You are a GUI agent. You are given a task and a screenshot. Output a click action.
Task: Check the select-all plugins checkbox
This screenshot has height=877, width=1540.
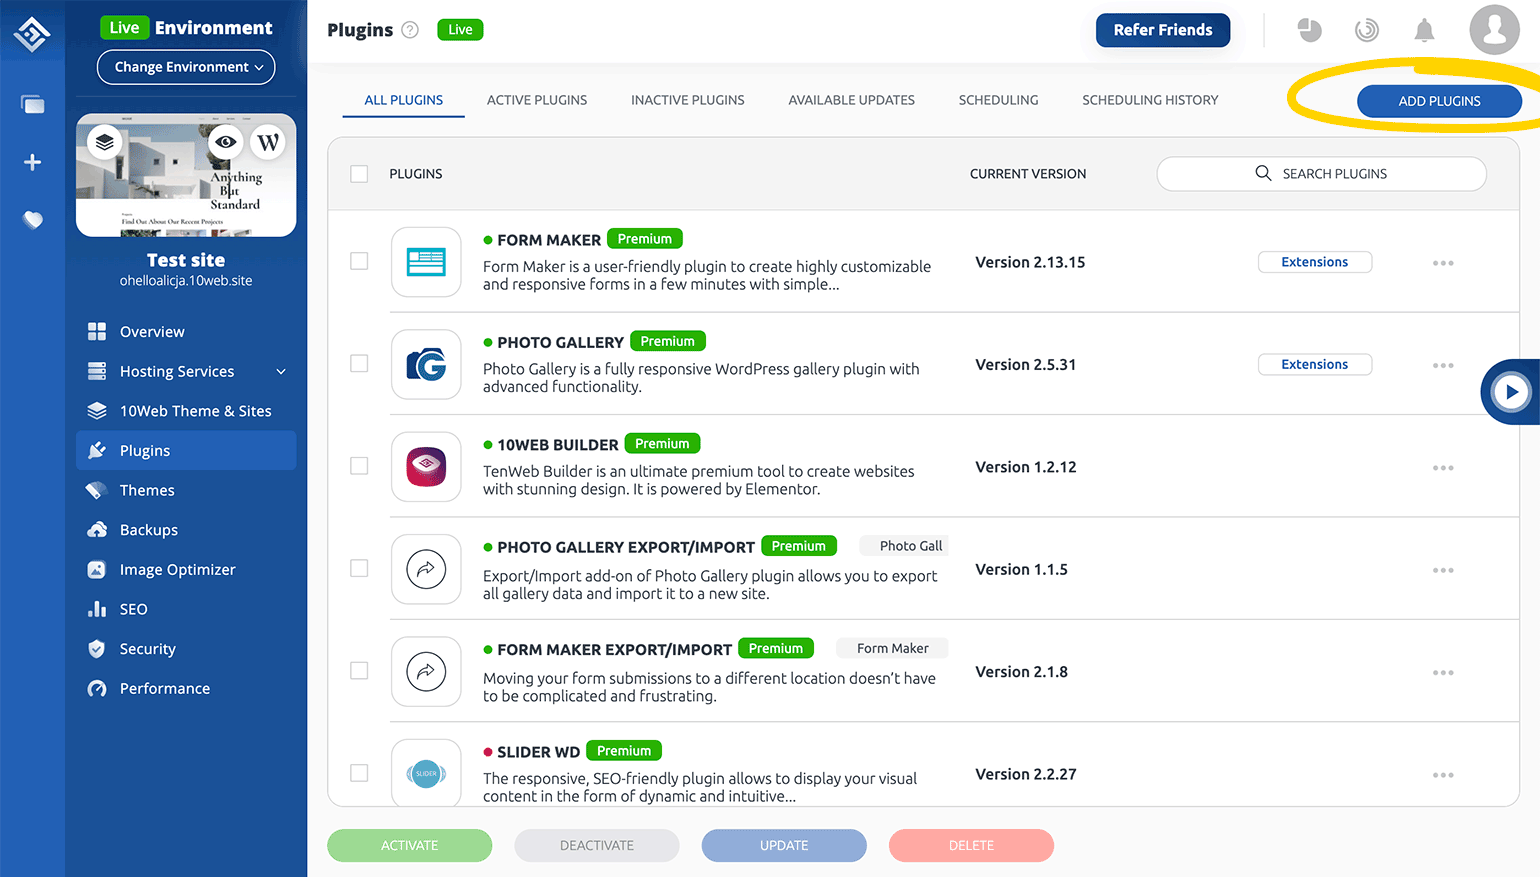tap(358, 173)
